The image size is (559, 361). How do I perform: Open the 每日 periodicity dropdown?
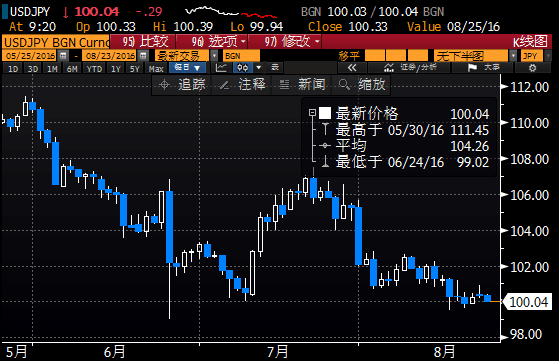(x=188, y=67)
